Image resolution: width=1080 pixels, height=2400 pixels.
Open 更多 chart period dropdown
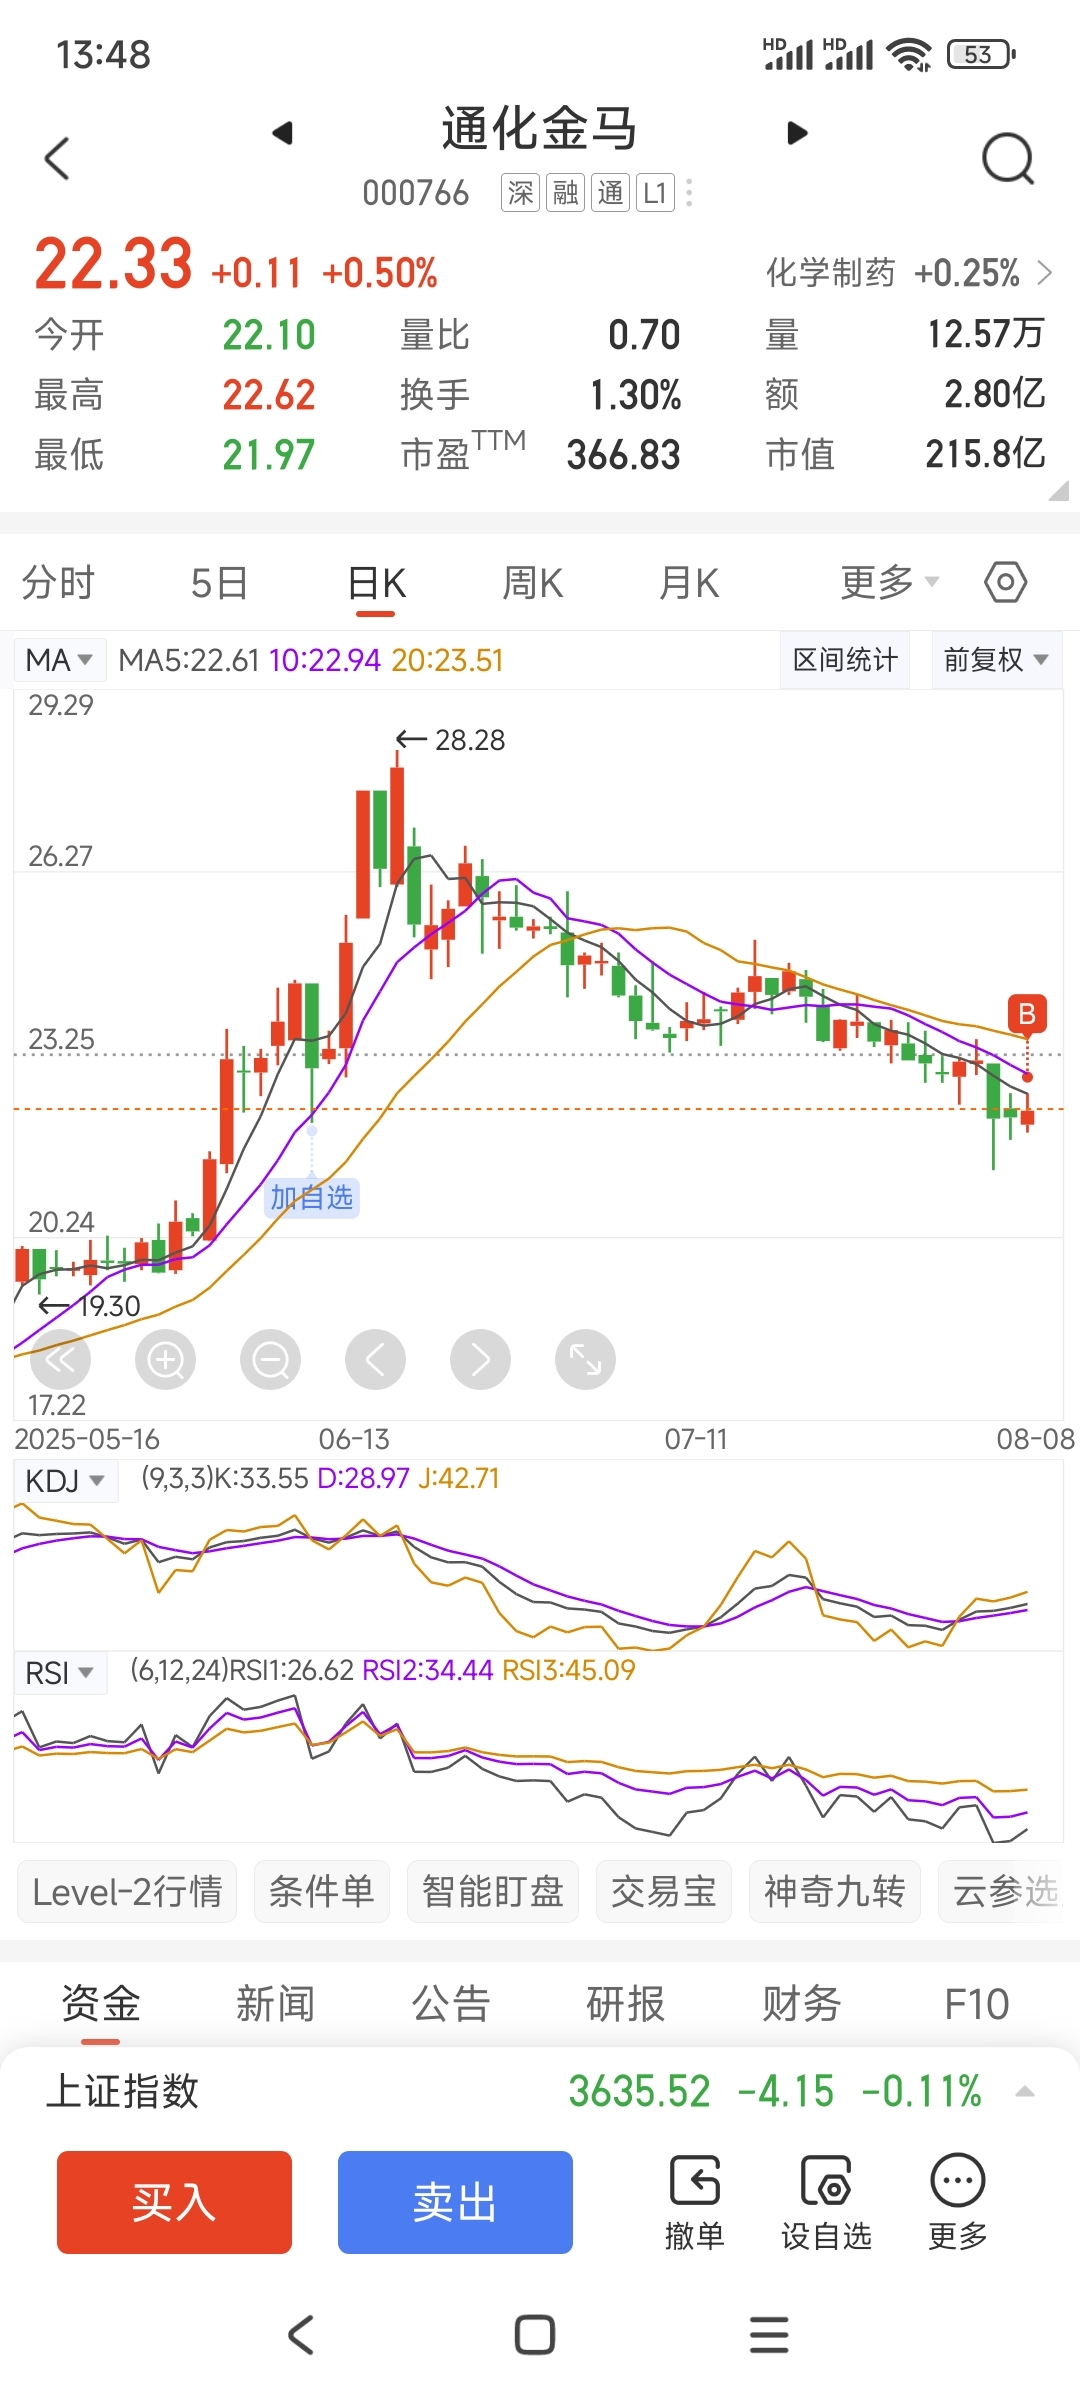(889, 582)
